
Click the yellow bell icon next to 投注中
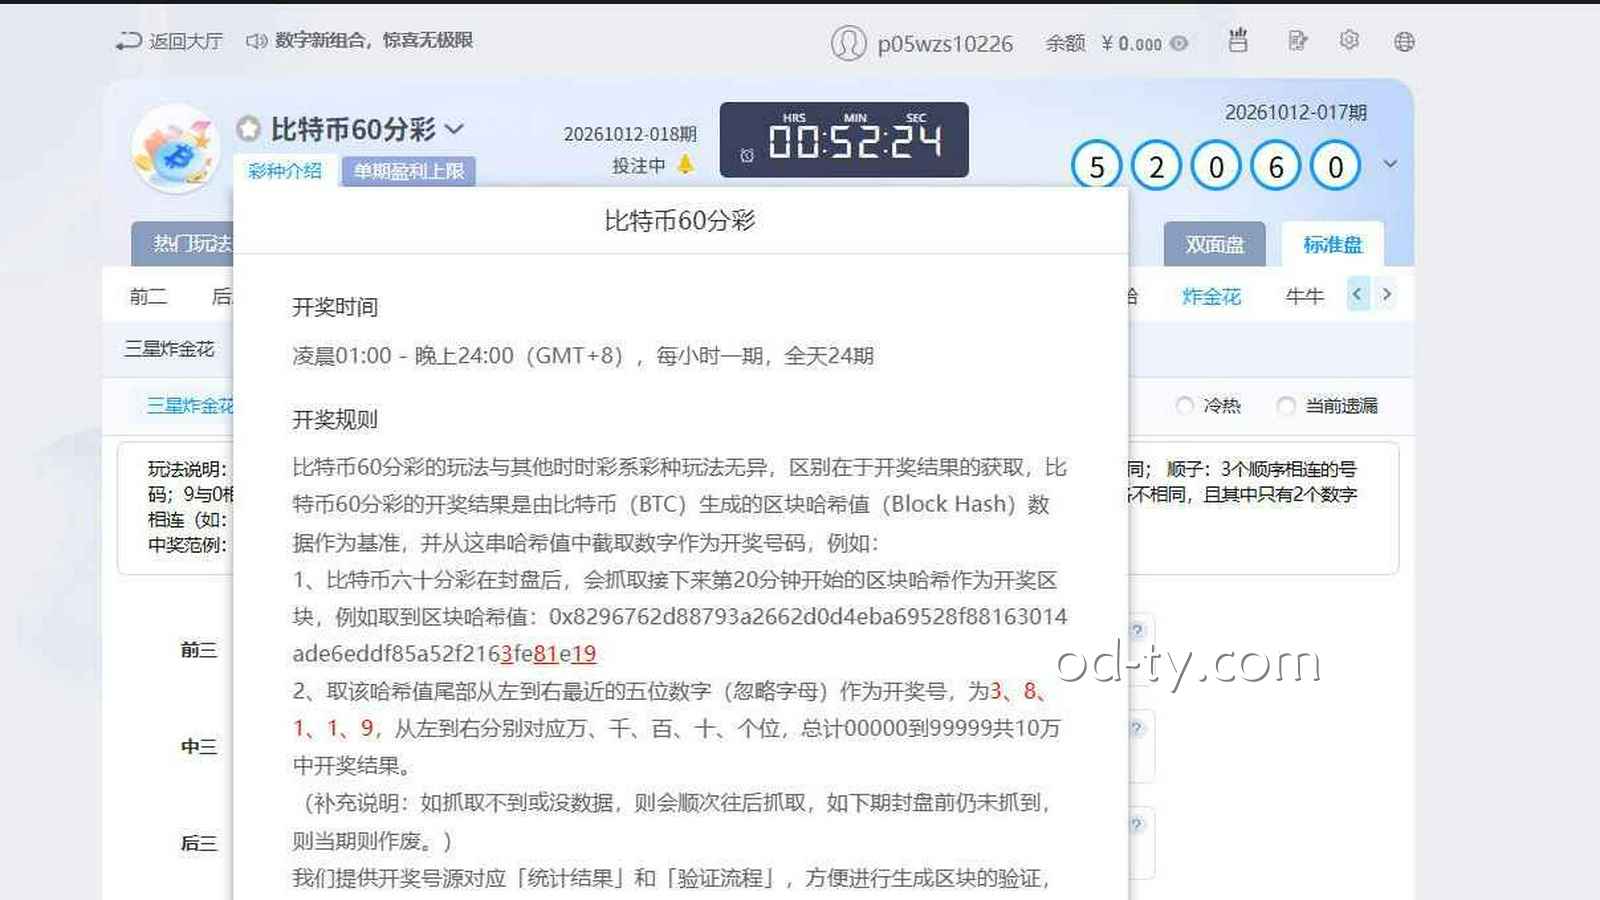[685, 165]
